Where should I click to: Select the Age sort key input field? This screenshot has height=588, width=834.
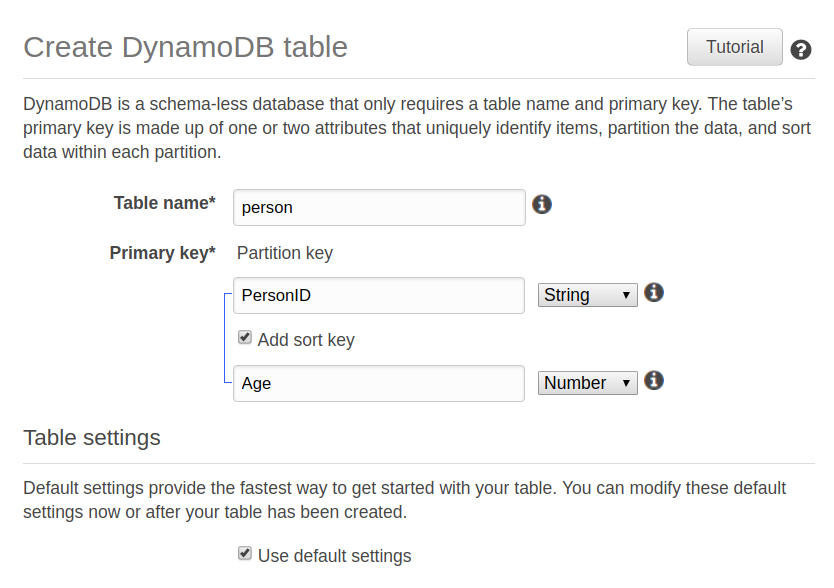point(379,383)
